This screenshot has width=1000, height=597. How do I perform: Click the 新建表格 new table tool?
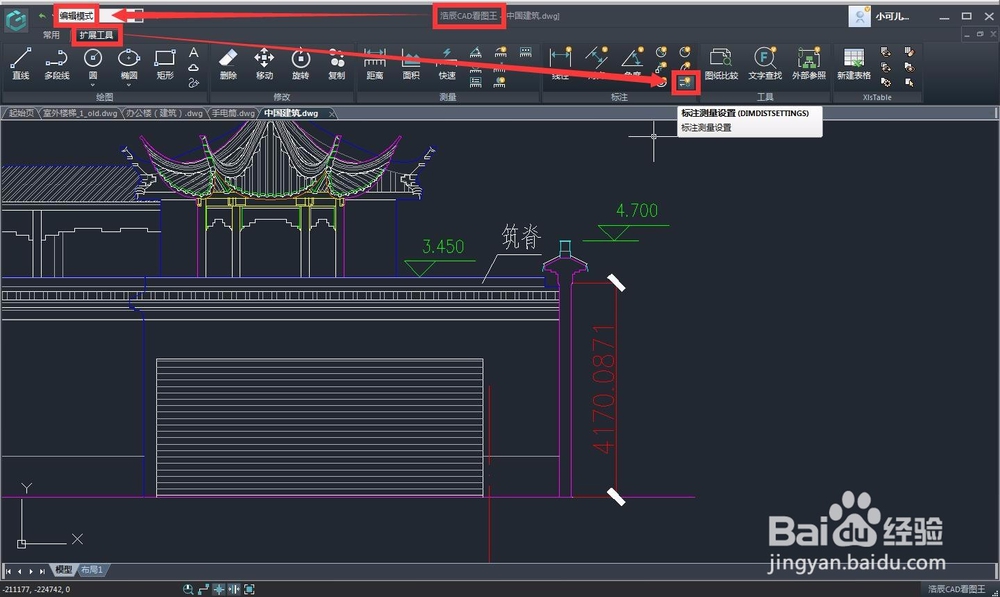click(854, 63)
